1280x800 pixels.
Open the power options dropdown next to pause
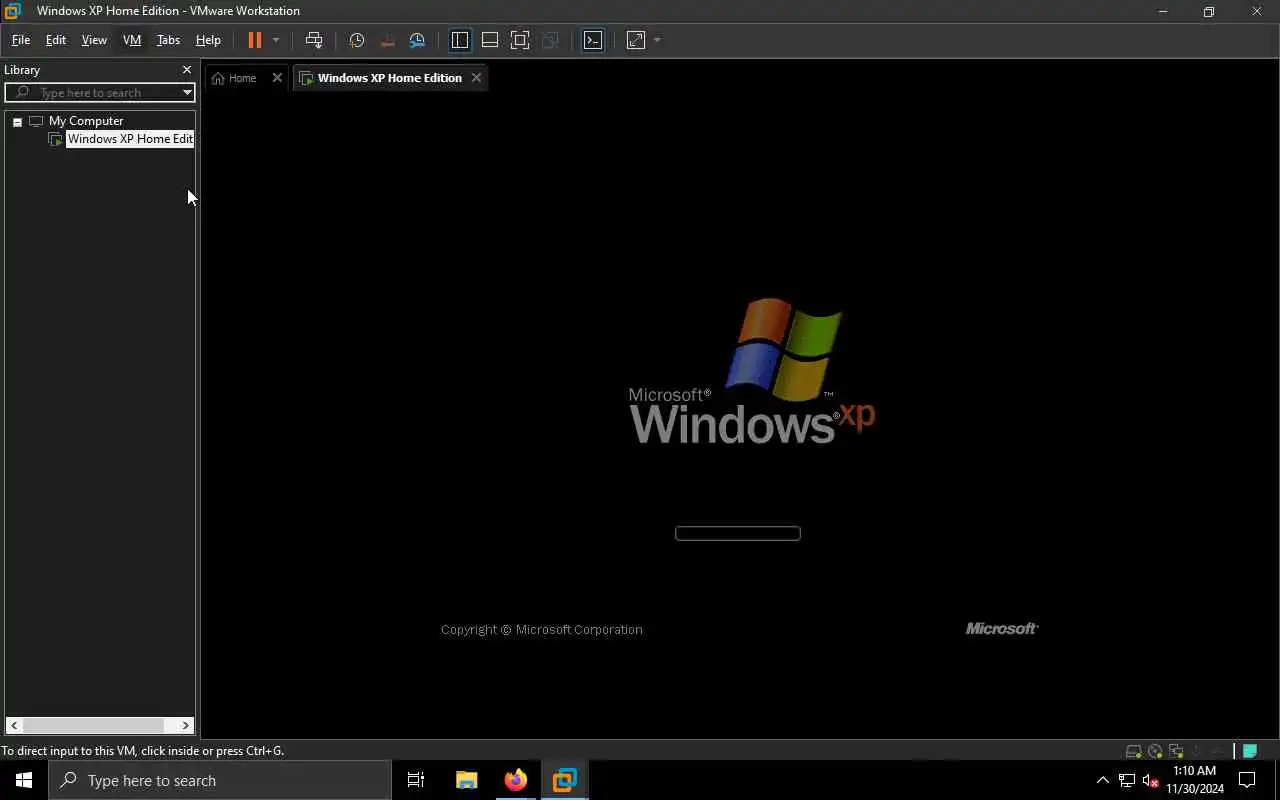276,40
